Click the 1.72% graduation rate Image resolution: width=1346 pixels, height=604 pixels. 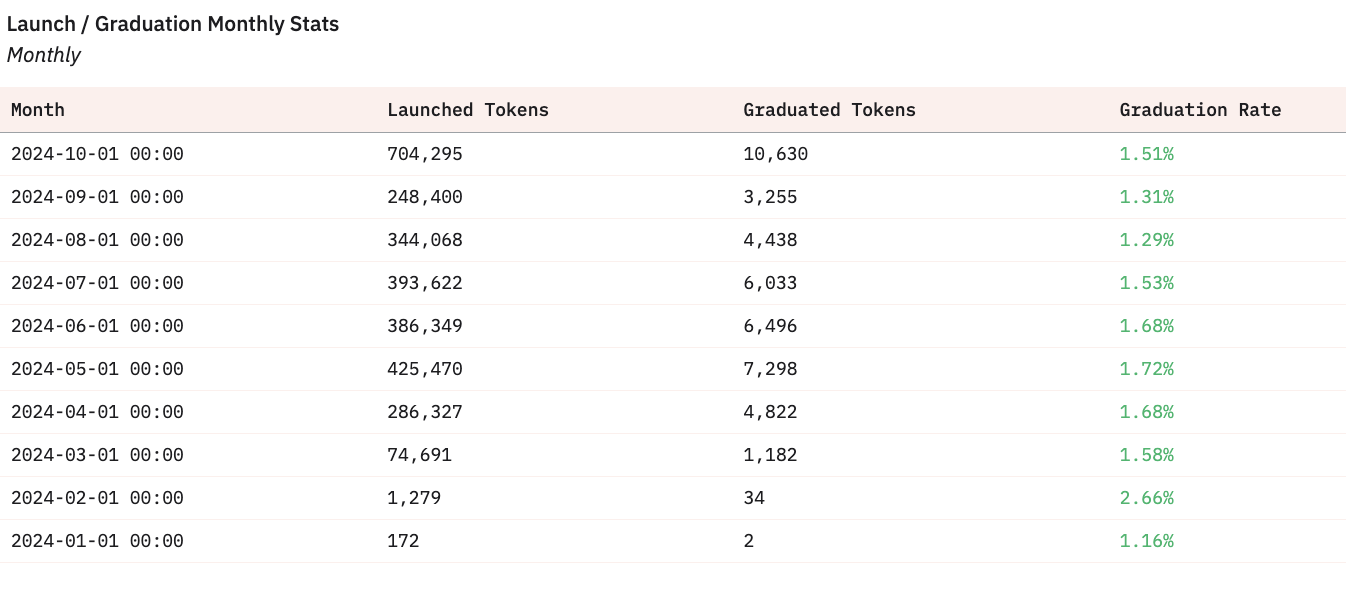coord(1146,369)
